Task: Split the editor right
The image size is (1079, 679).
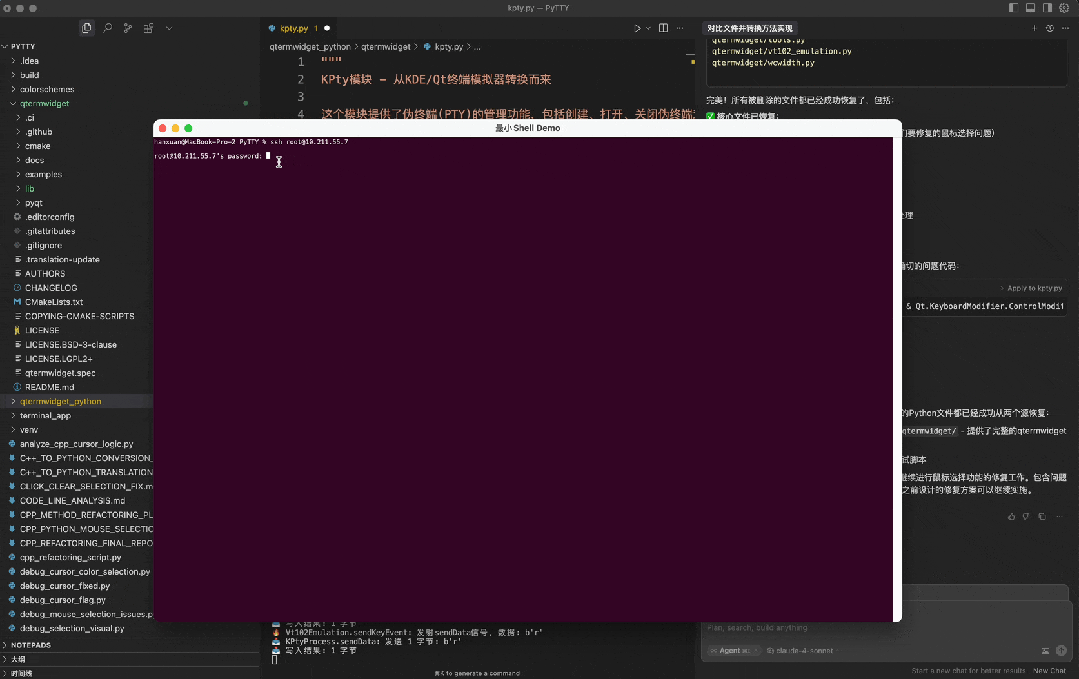Action: [663, 28]
